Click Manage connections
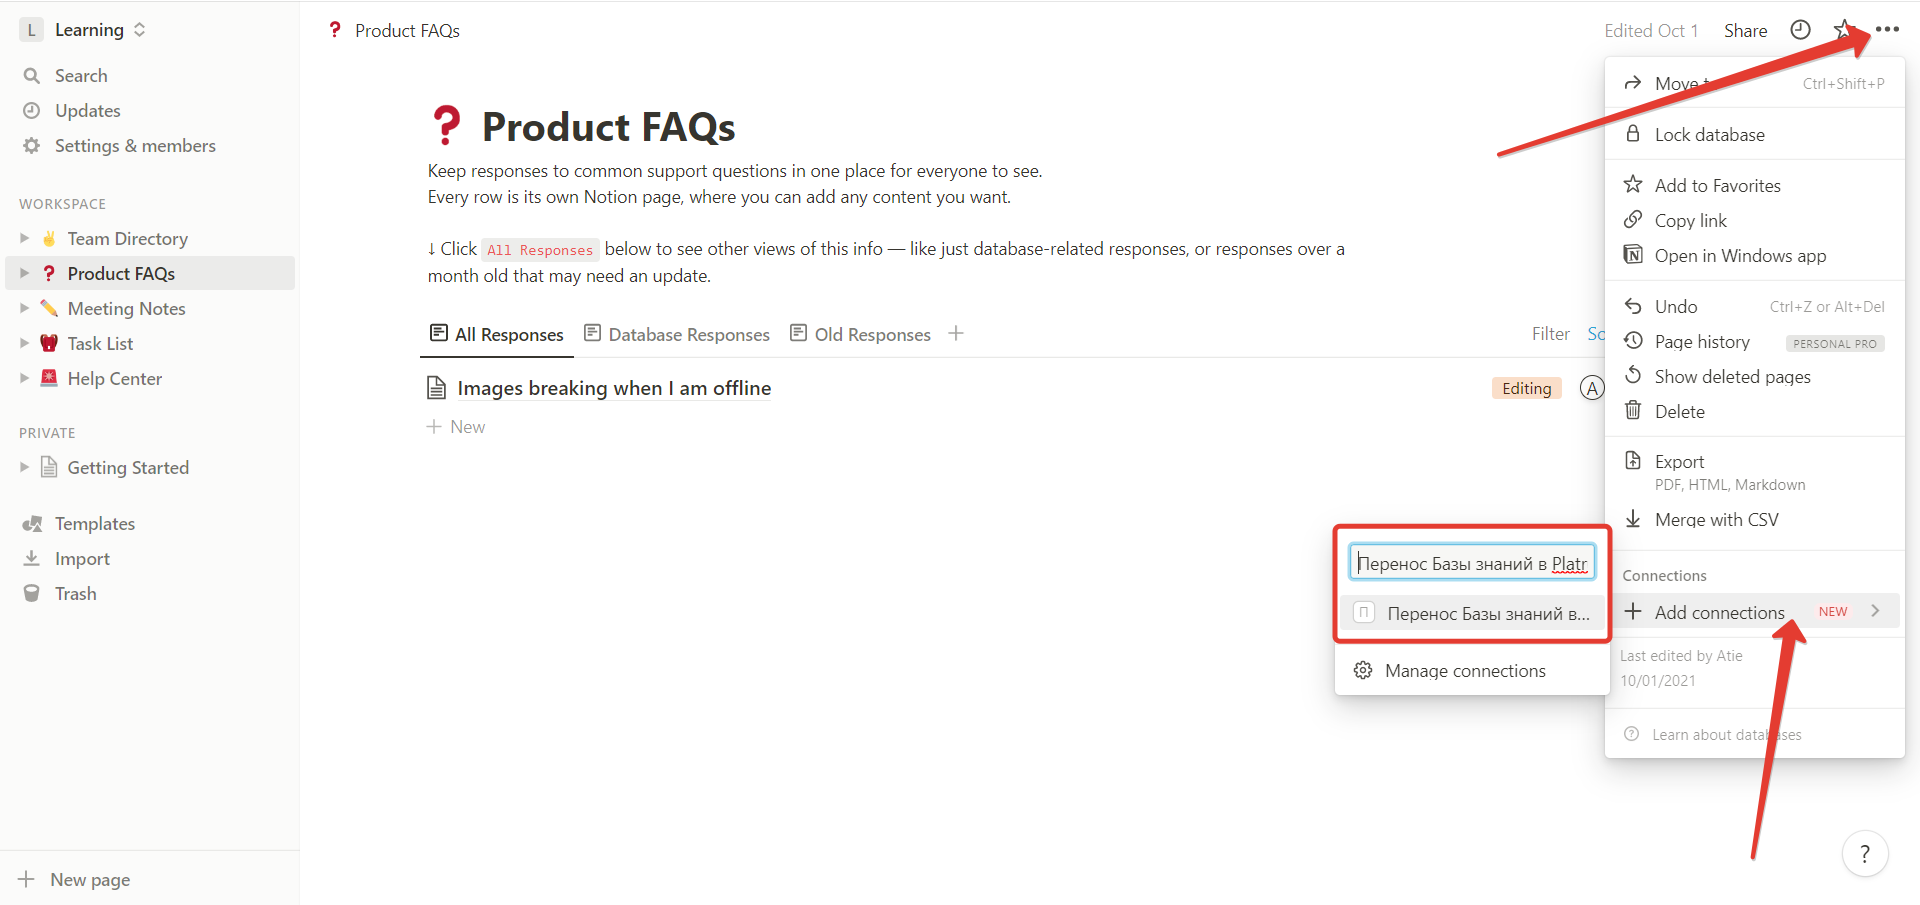The height and width of the screenshot is (905, 1920). pyautogui.click(x=1464, y=671)
